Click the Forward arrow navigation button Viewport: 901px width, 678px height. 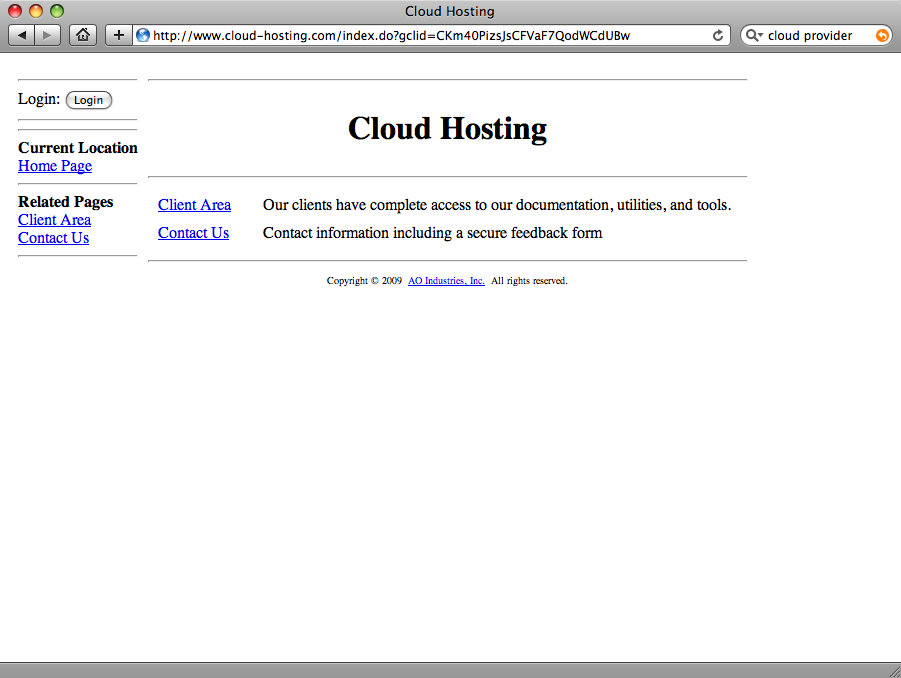pos(48,35)
